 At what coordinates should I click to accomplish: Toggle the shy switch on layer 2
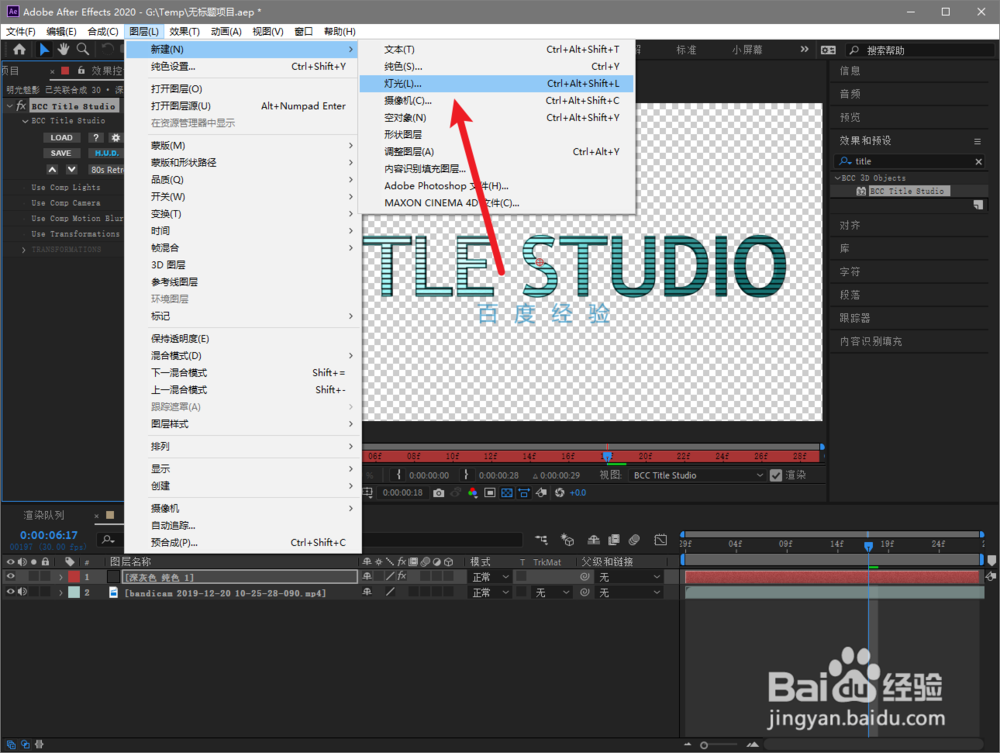click(367, 592)
